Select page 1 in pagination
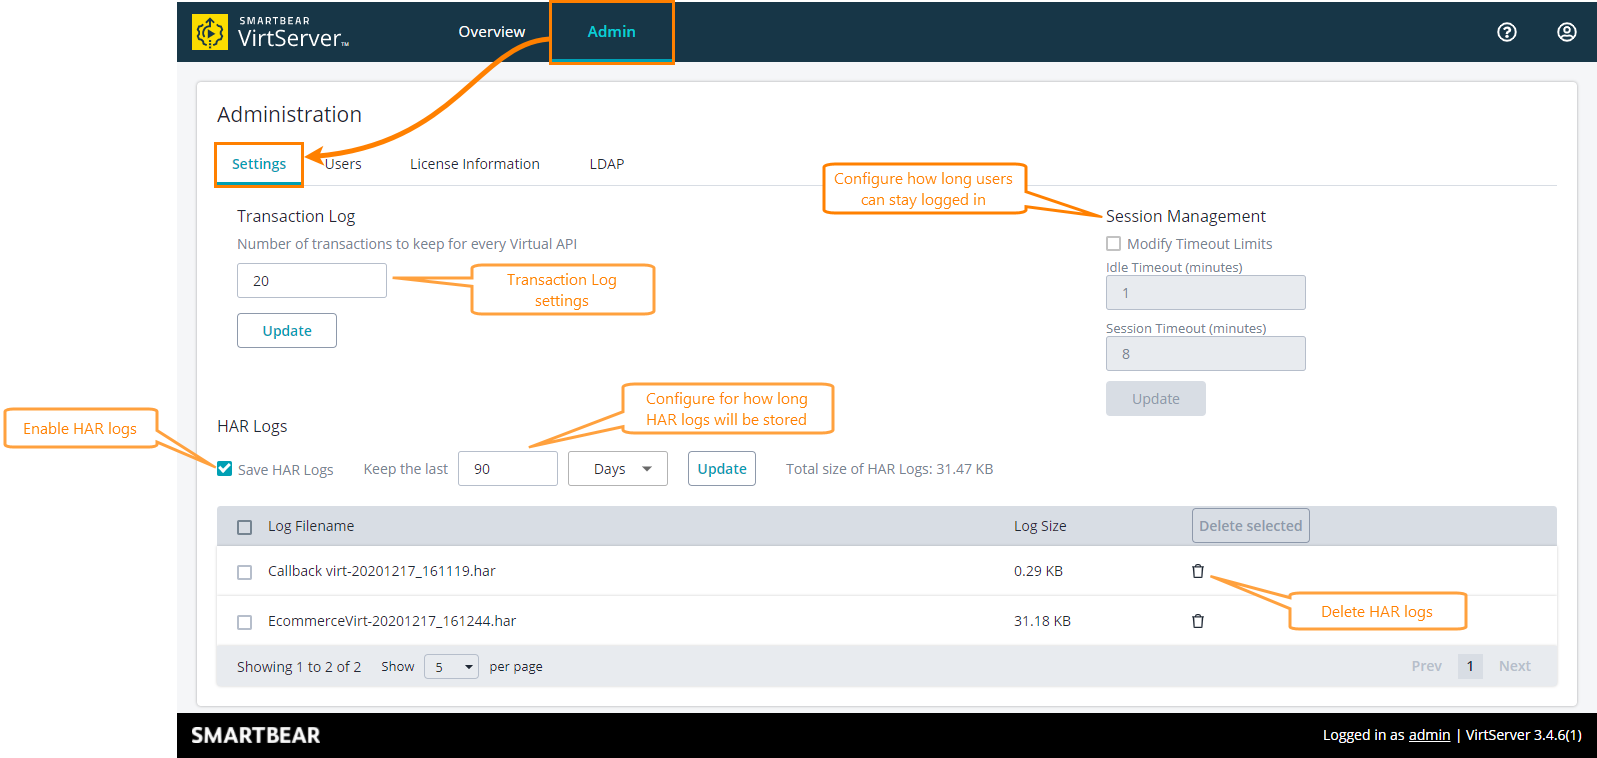 pyautogui.click(x=1470, y=666)
